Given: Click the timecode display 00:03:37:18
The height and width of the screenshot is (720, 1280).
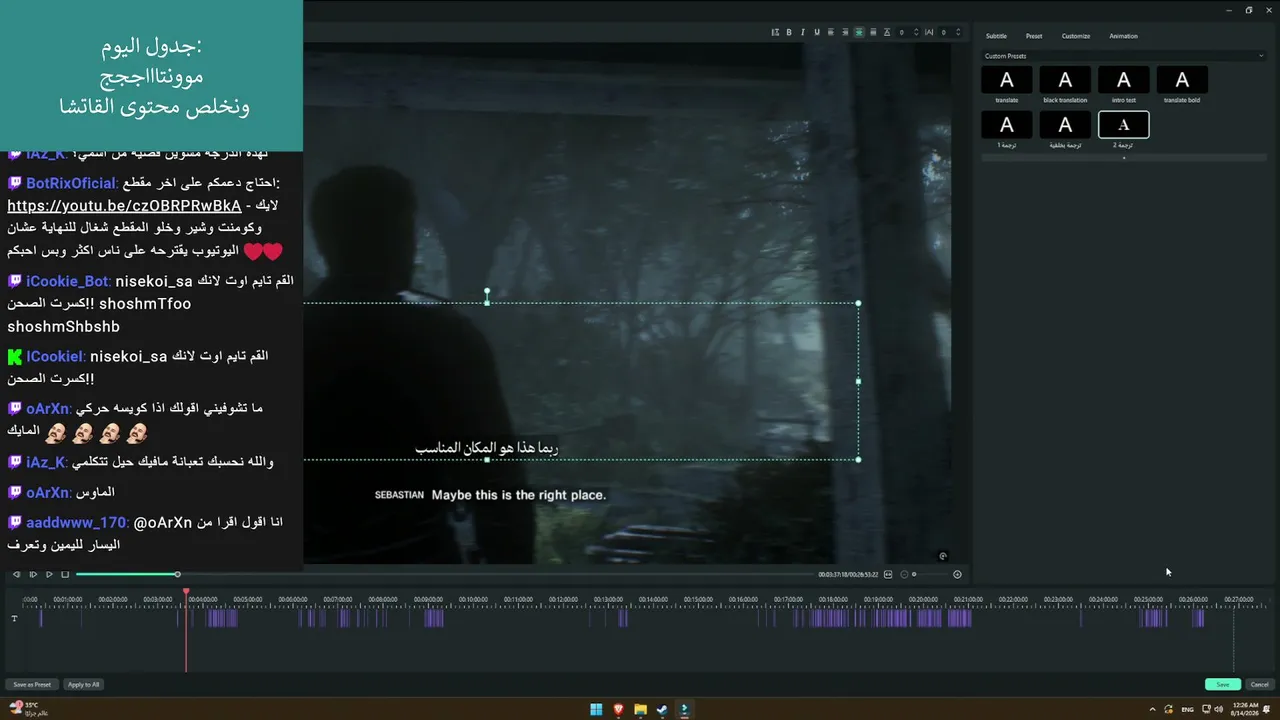Looking at the screenshot, I should pyautogui.click(x=833, y=574).
